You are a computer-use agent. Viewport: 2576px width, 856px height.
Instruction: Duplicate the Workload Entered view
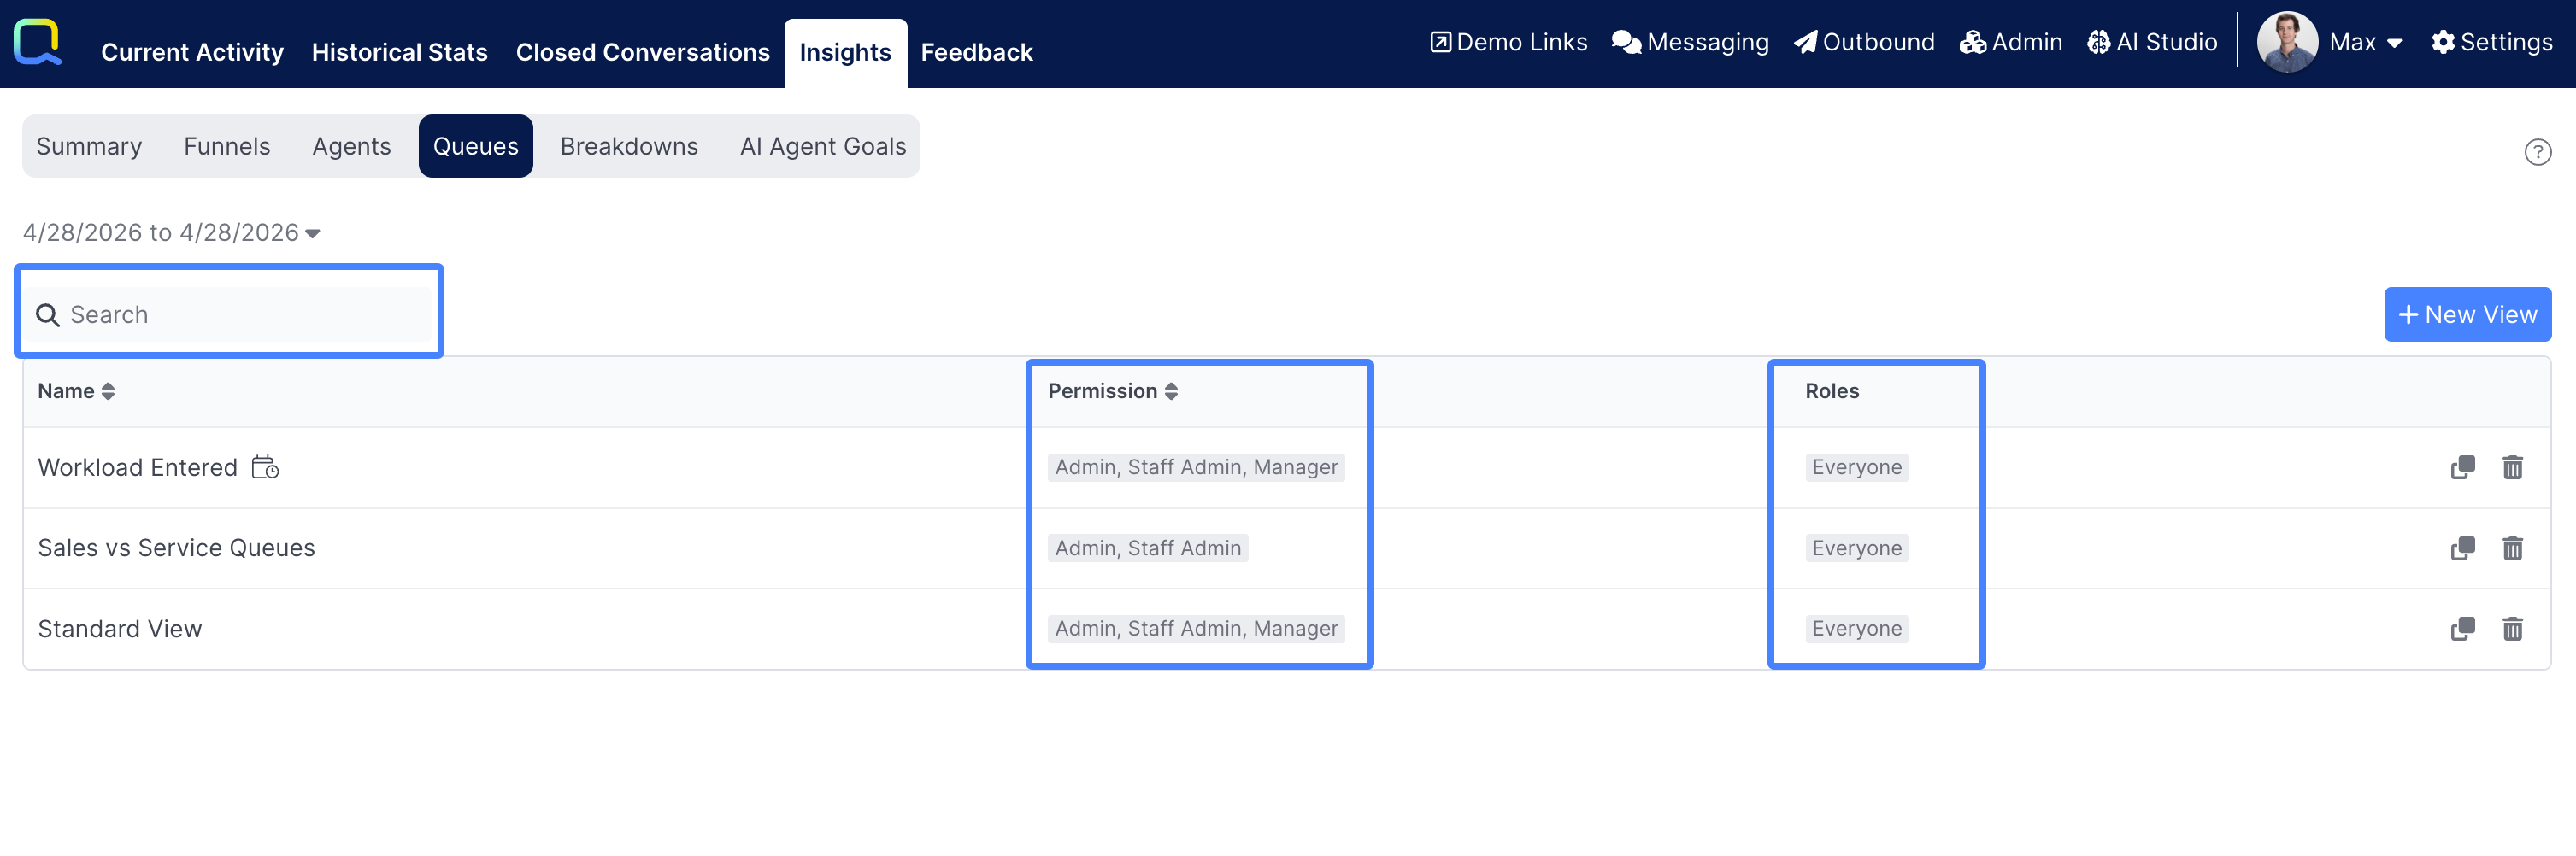click(x=2462, y=467)
